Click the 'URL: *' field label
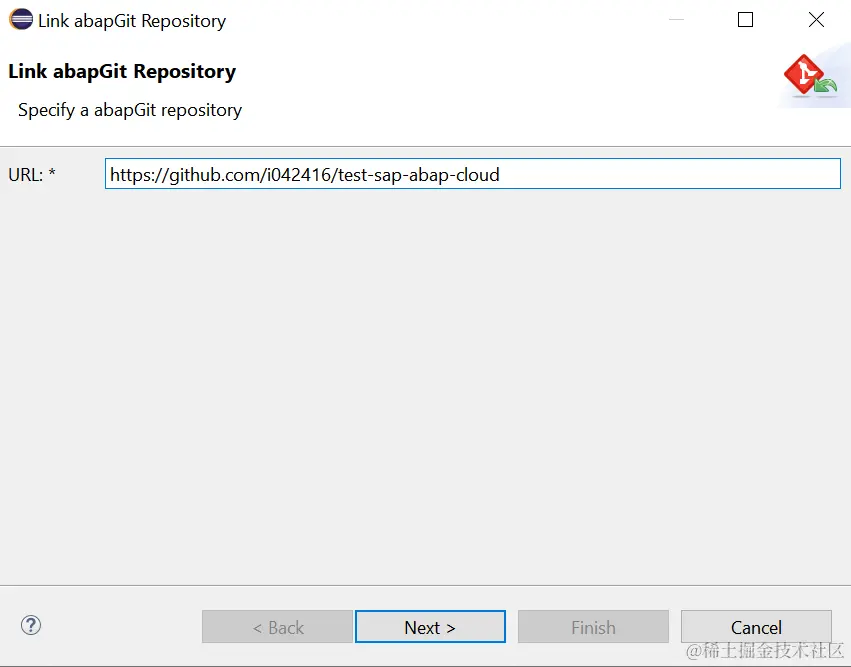This screenshot has width=851, height=667. [32, 175]
